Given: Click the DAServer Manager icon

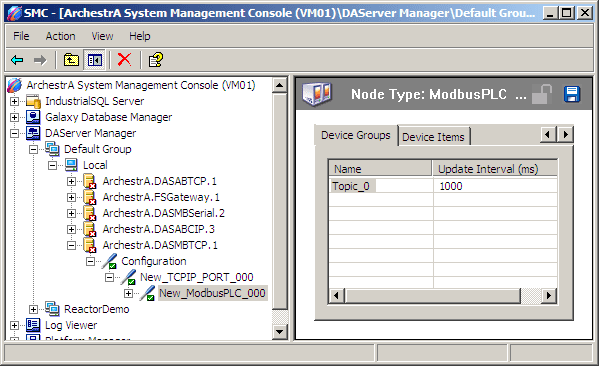Looking at the screenshot, I should [x=33, y=133].
